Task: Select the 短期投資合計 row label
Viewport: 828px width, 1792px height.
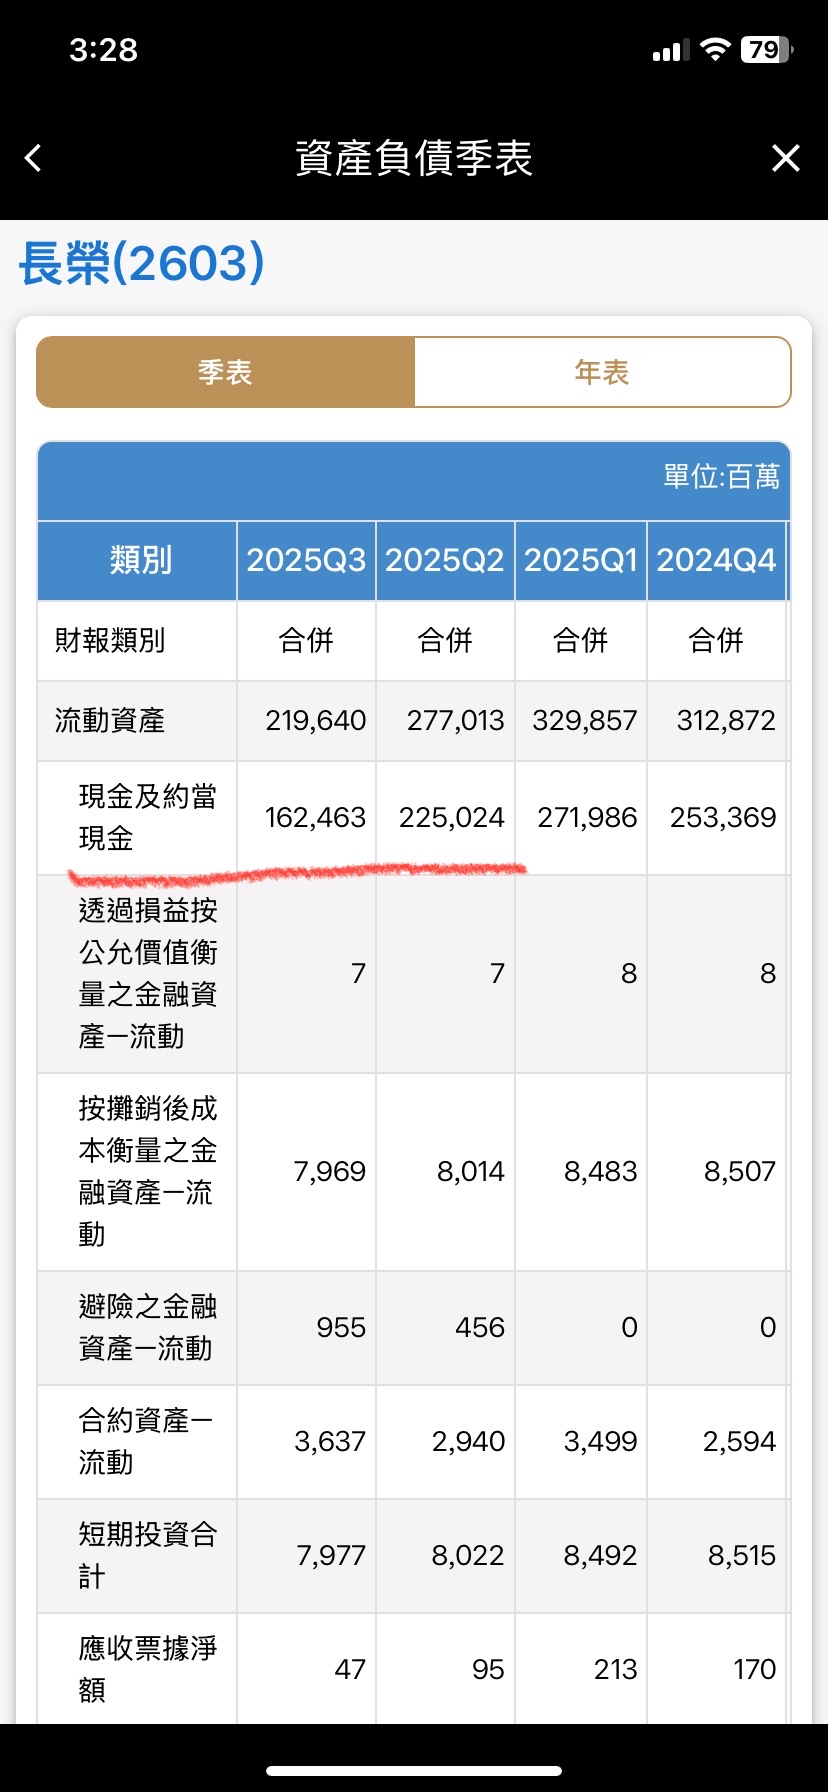Action: click(147, 1555)
